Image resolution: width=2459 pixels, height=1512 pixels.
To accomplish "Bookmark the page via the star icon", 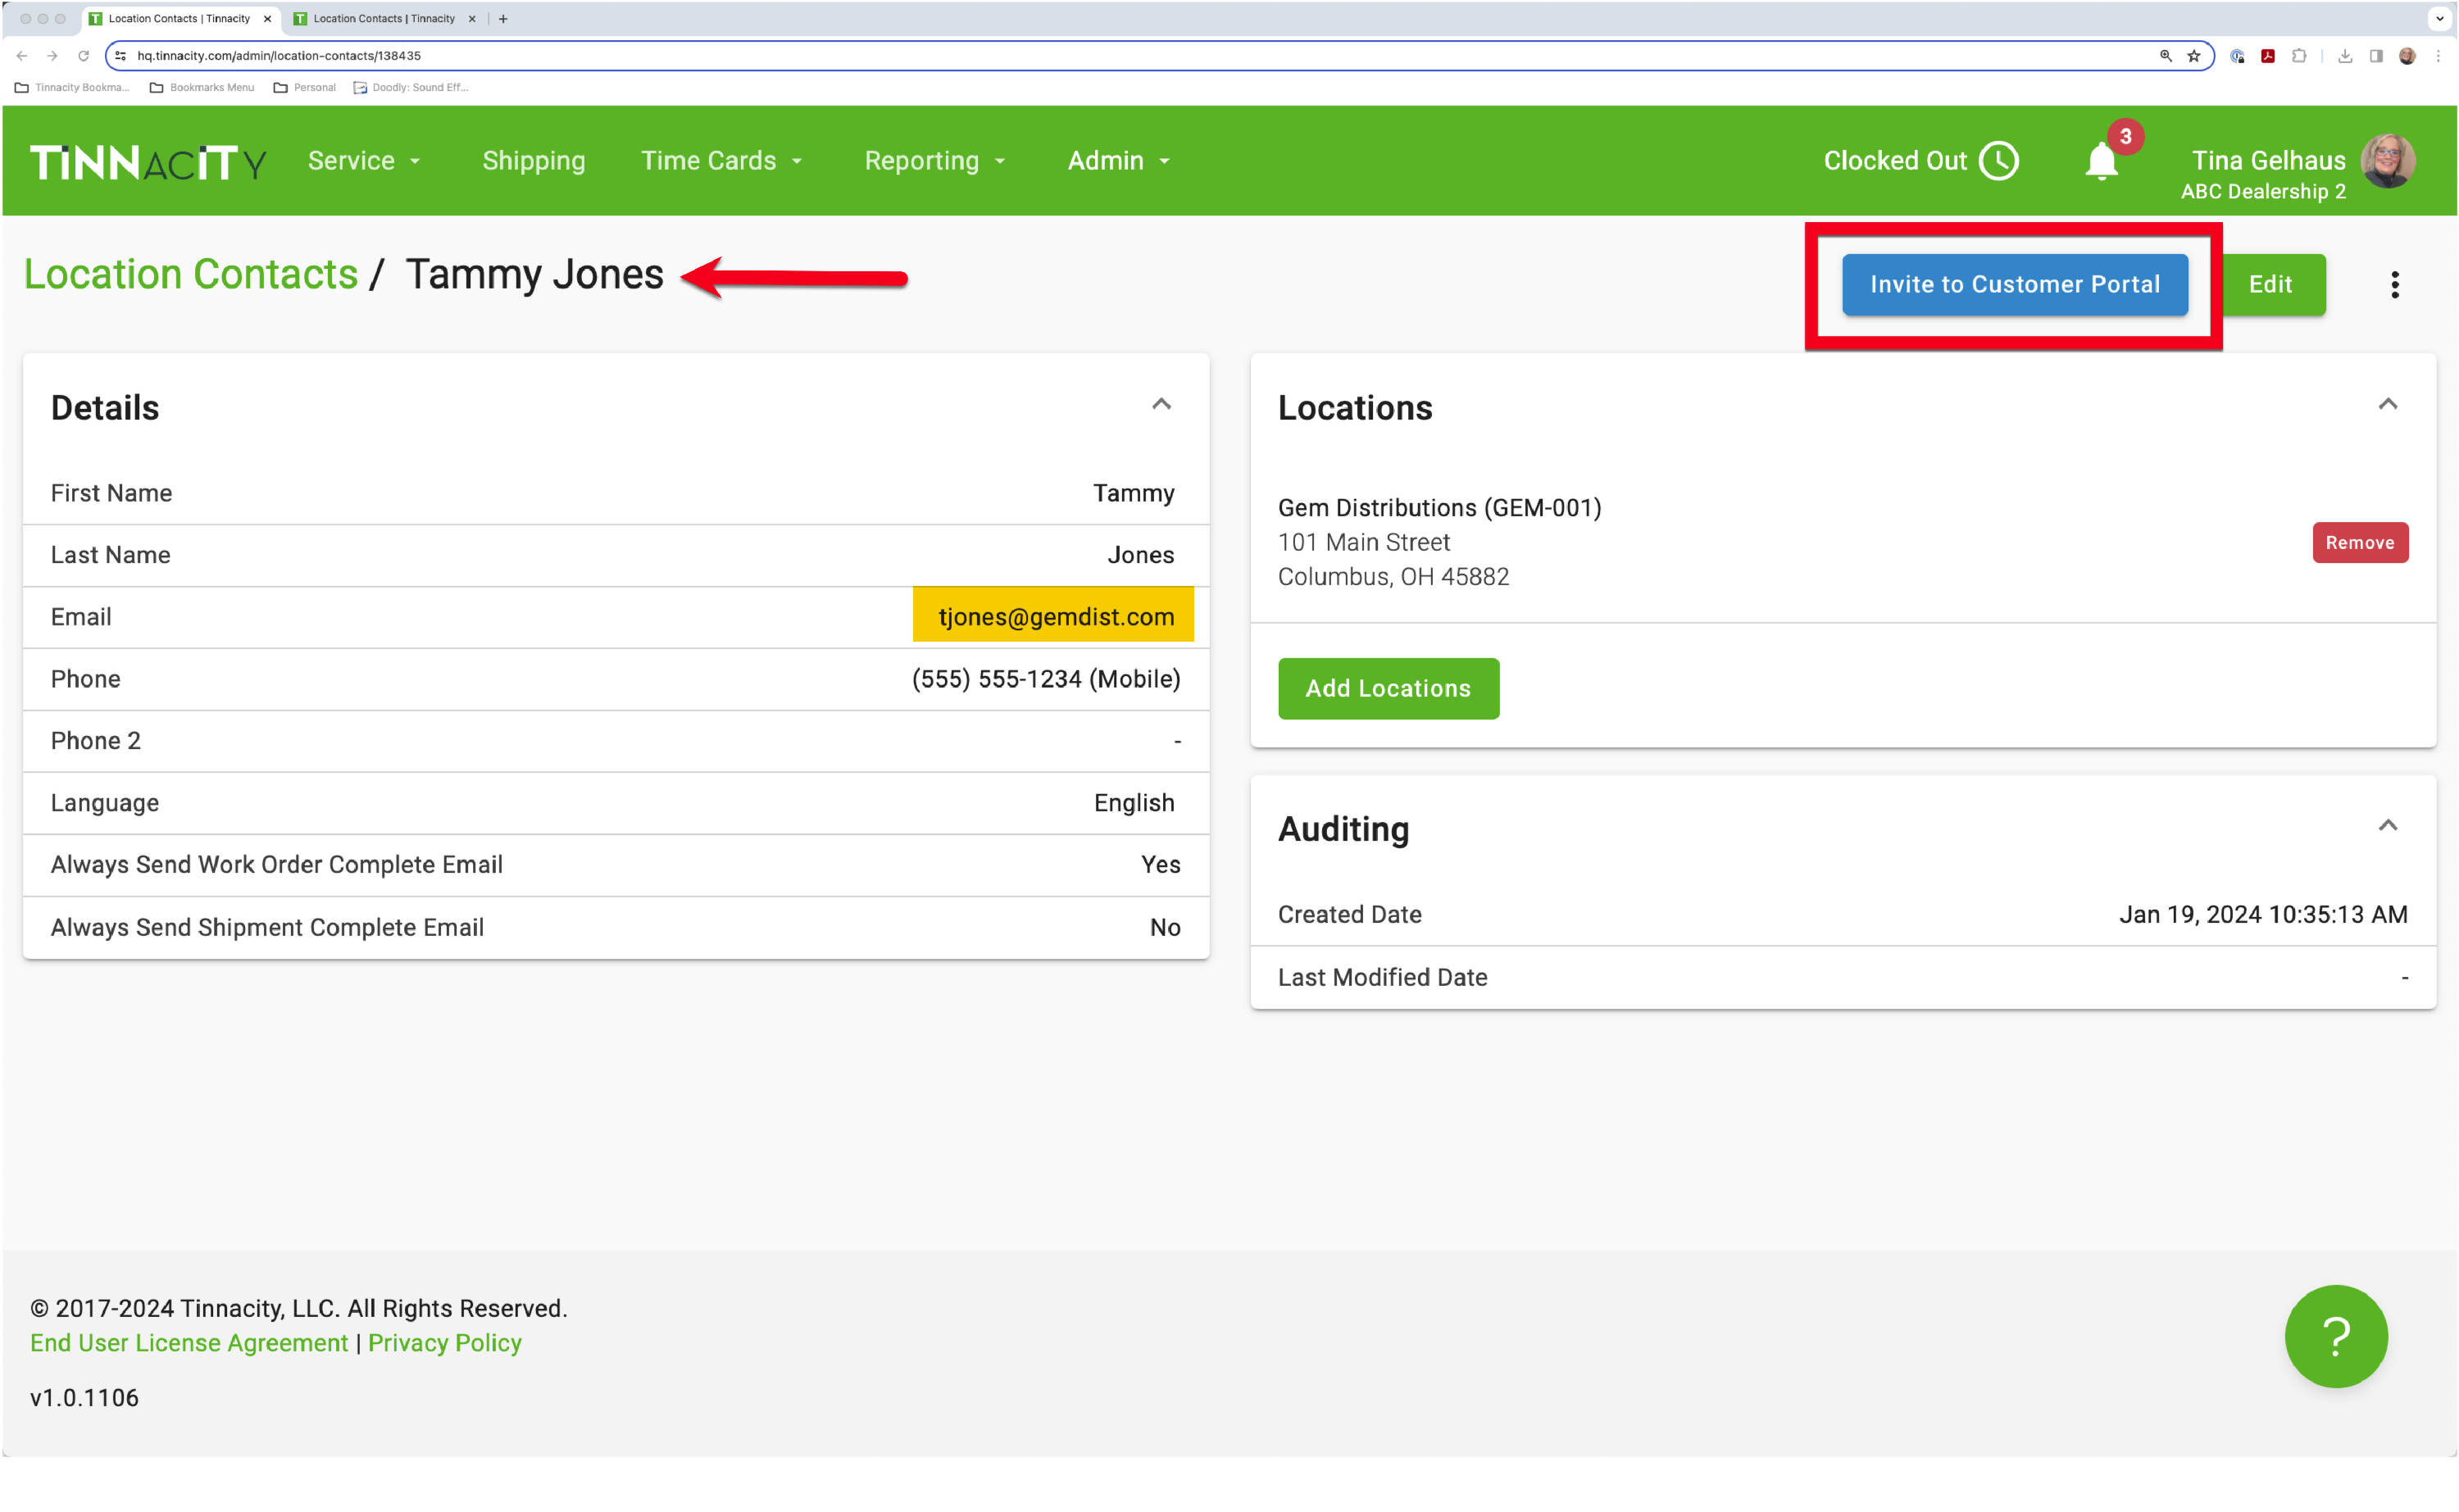I will [2194, 56].
